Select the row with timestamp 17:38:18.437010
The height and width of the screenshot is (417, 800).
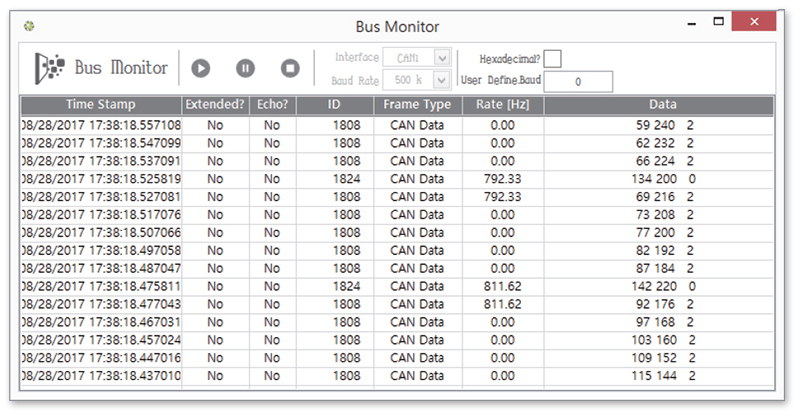coord(397,376)
